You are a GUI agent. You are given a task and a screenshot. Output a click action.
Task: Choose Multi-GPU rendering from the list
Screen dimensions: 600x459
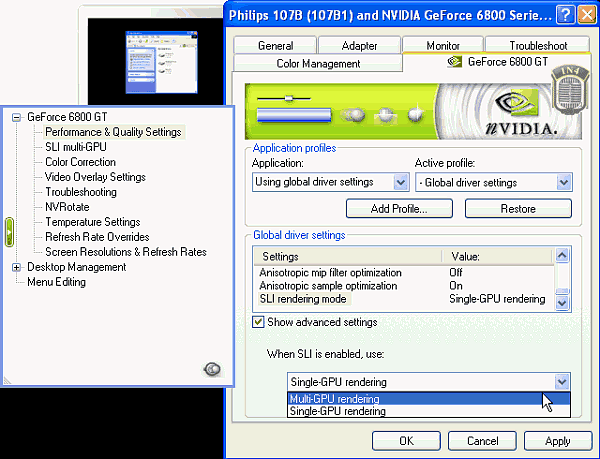click(x=335, y=398)
